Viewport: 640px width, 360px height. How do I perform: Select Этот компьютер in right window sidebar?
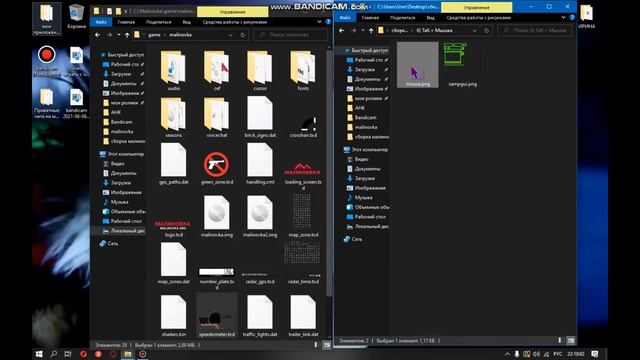(371, 150)
